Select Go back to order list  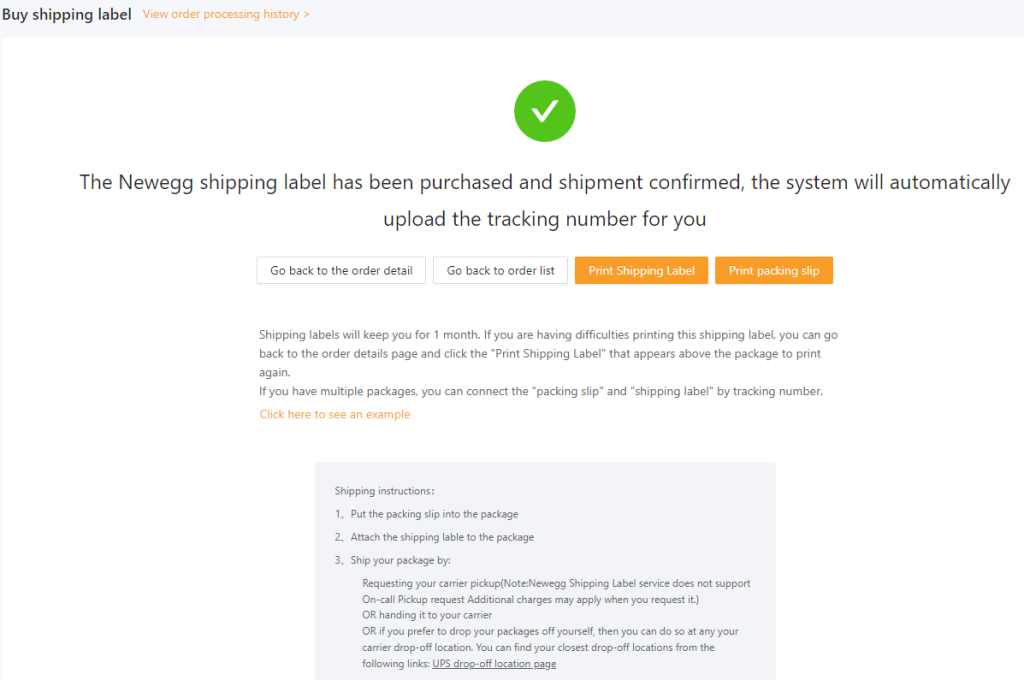(500, 270)
